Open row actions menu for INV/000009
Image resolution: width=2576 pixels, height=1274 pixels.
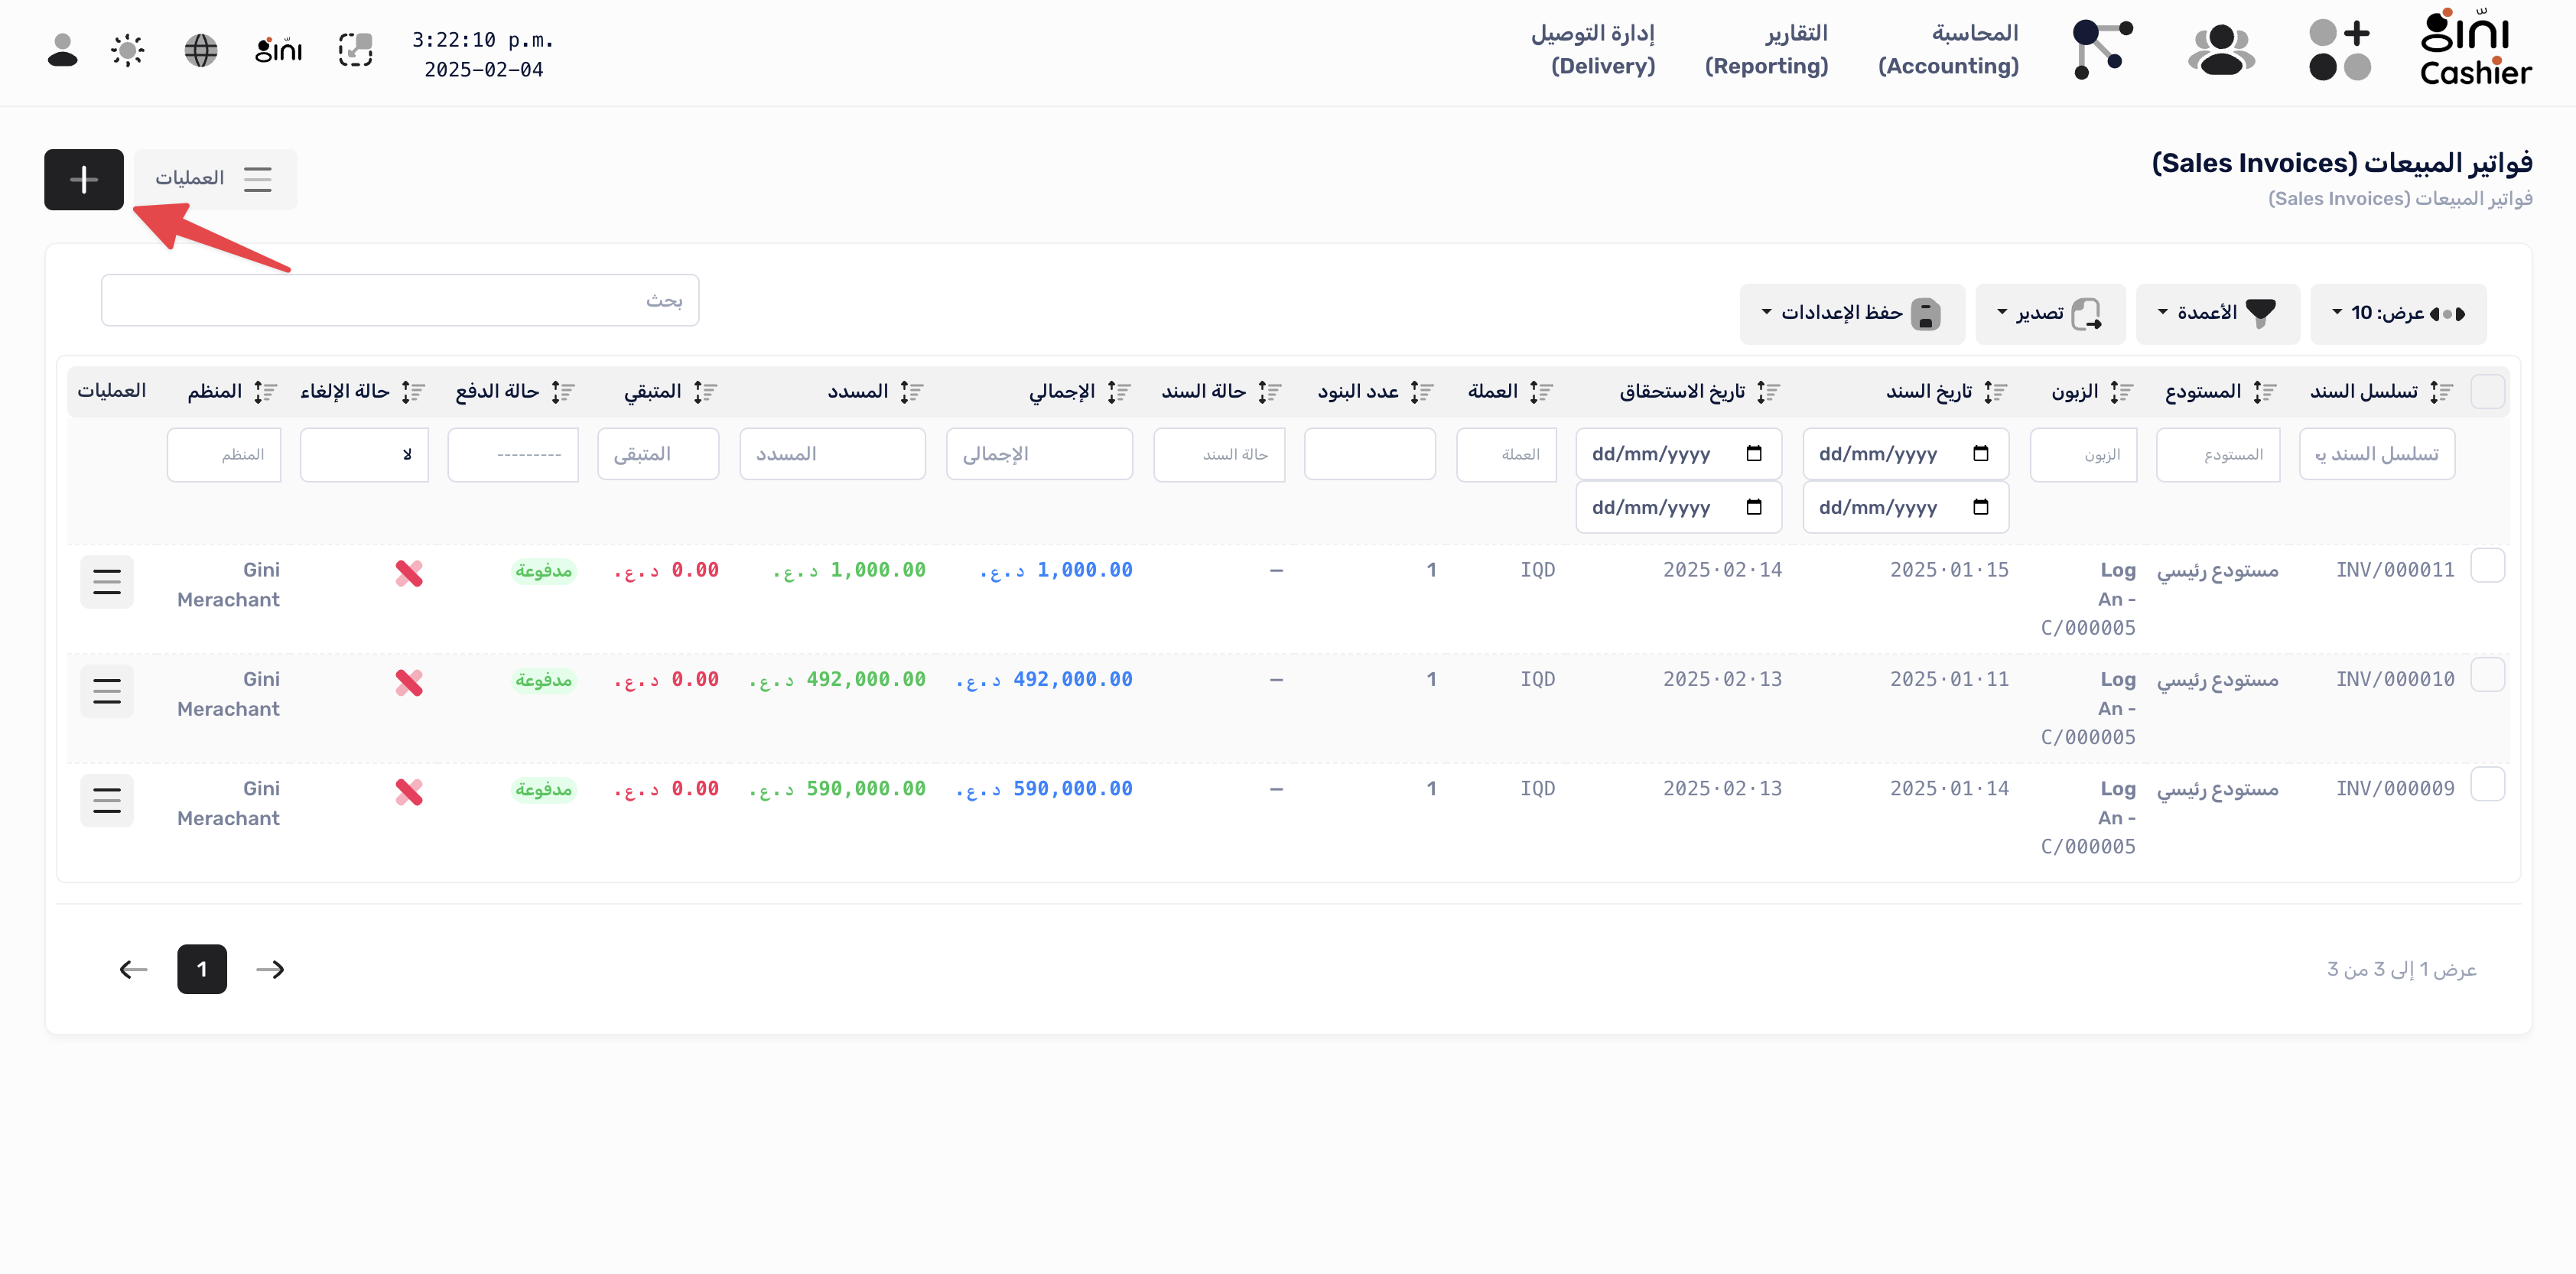107,801
